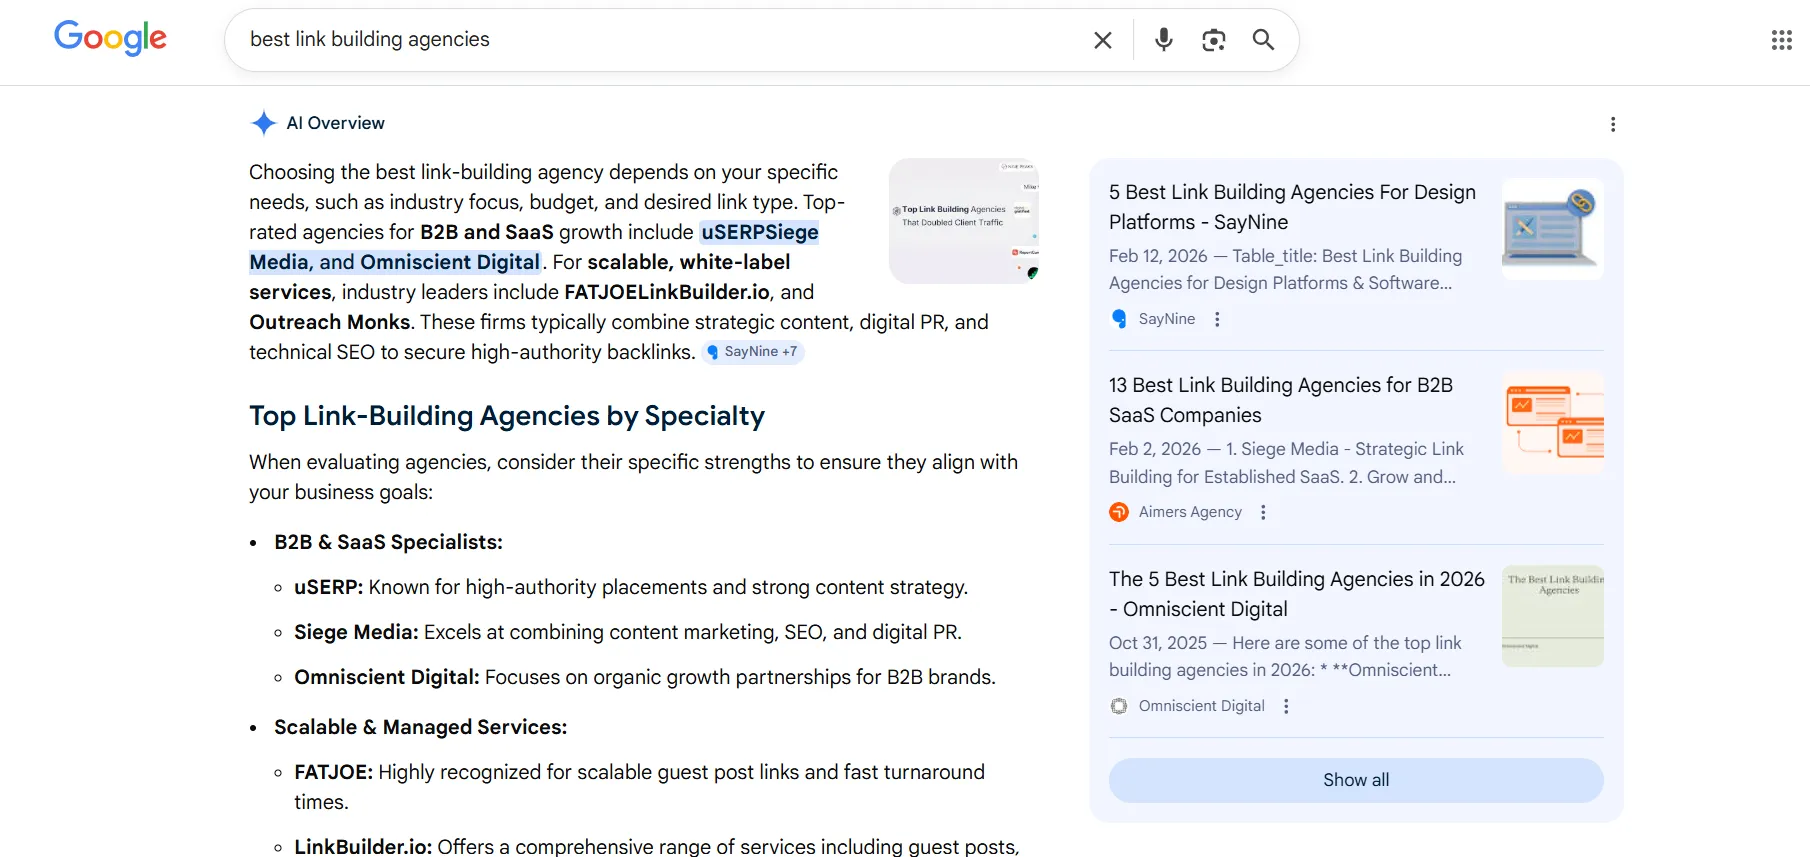This screenshot has width=1810, height=857.
Task: Open the Aimers Agency three-dot menu
Action: click(1263, 512)
